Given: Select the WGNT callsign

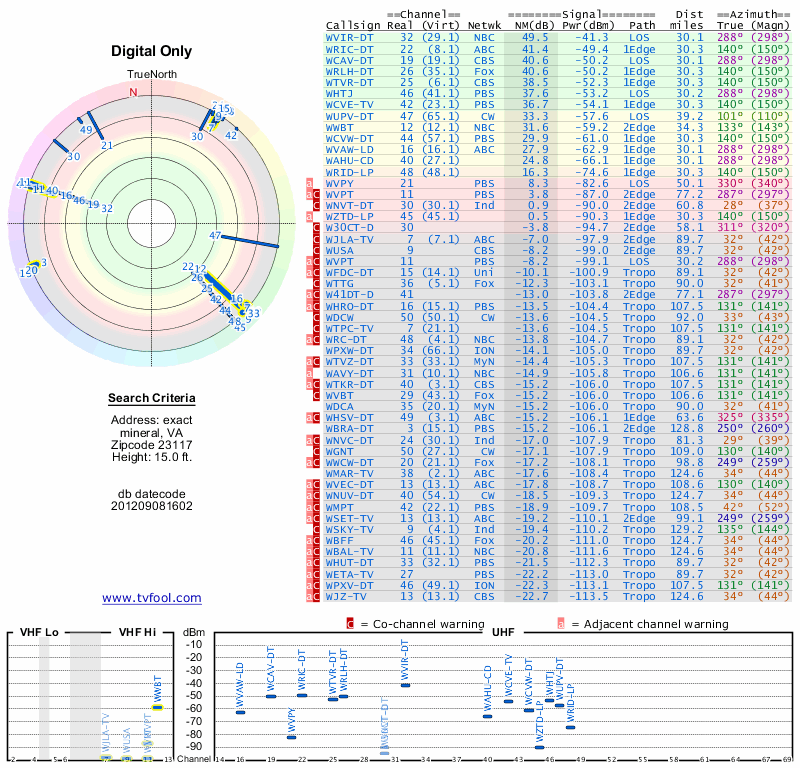Looking at the screenshot, I should 339,452.
